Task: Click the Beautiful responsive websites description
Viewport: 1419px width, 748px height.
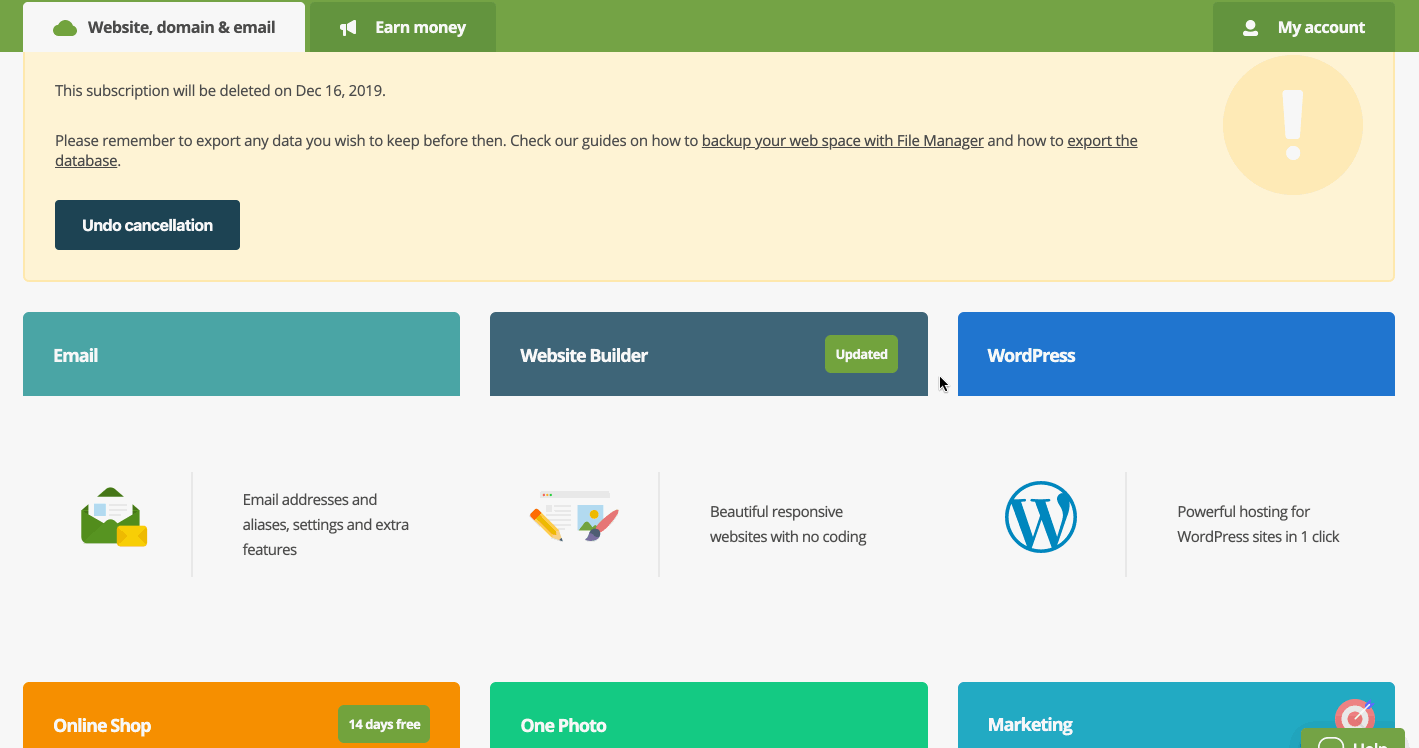Action: coord(788,525)
